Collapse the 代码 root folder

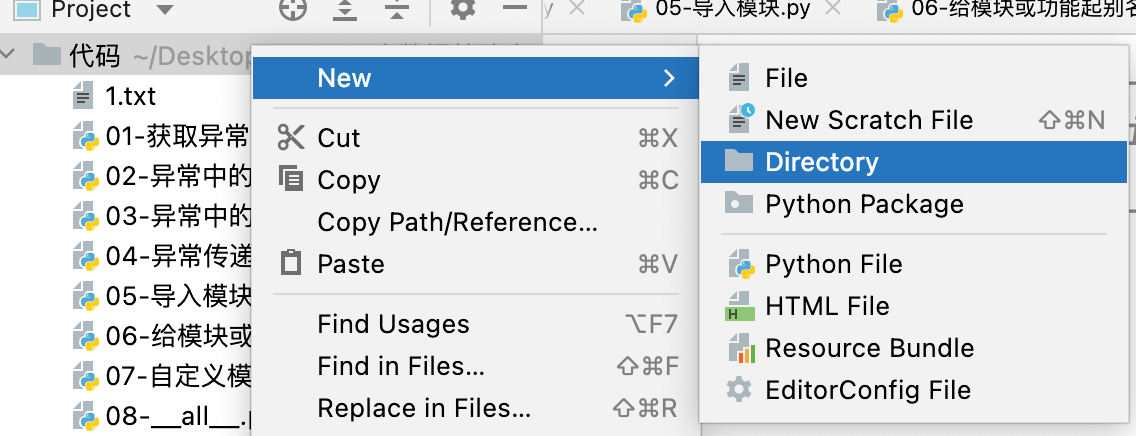[11, 55]
